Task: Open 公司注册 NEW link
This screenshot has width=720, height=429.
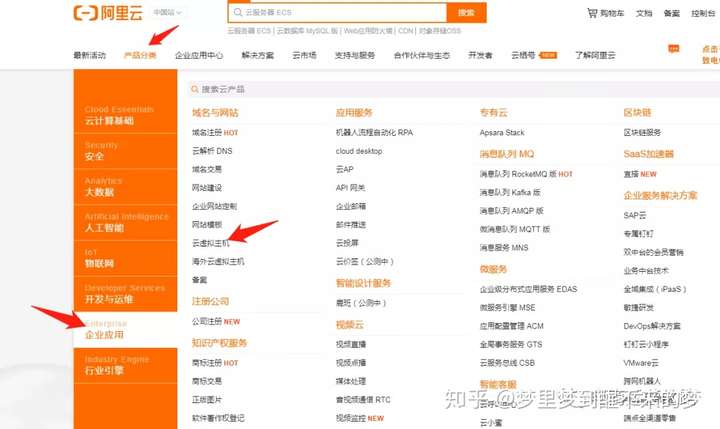Action: point(216,322)
